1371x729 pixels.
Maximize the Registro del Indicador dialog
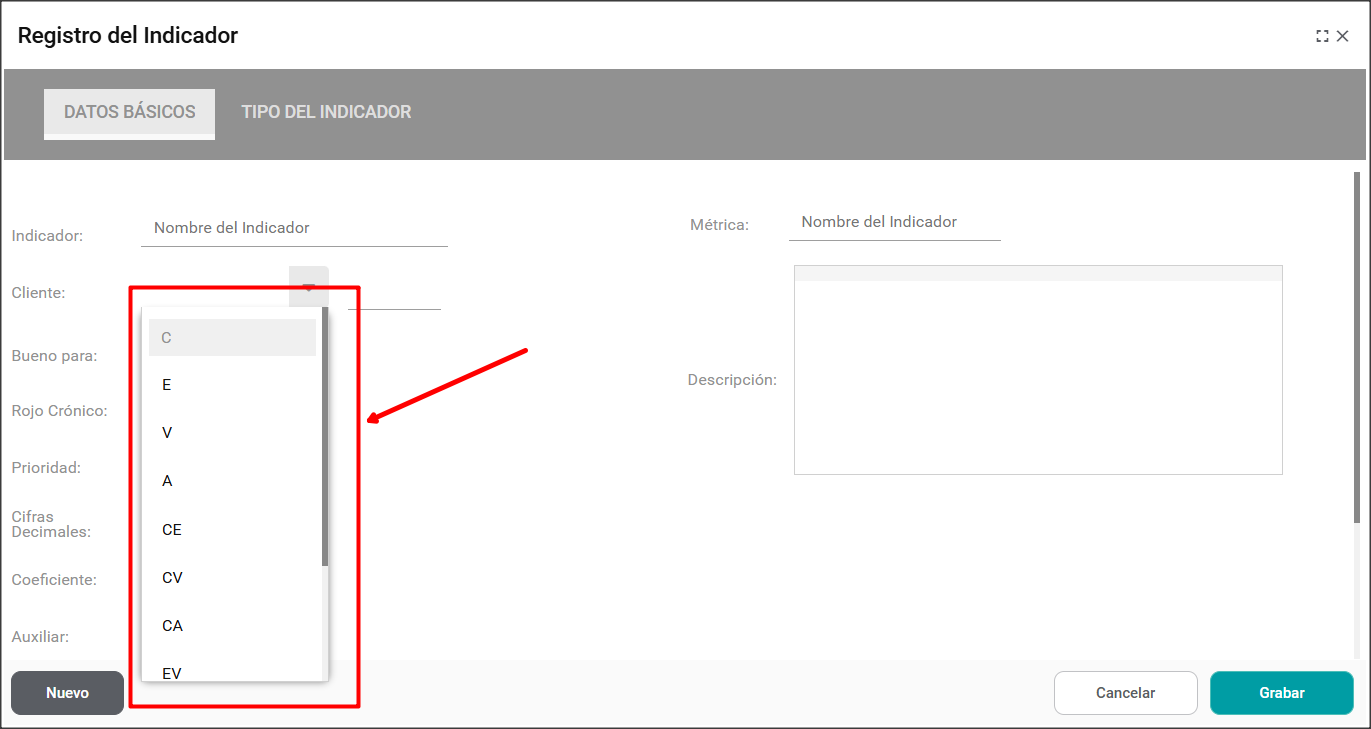(x=1322, y=36)
